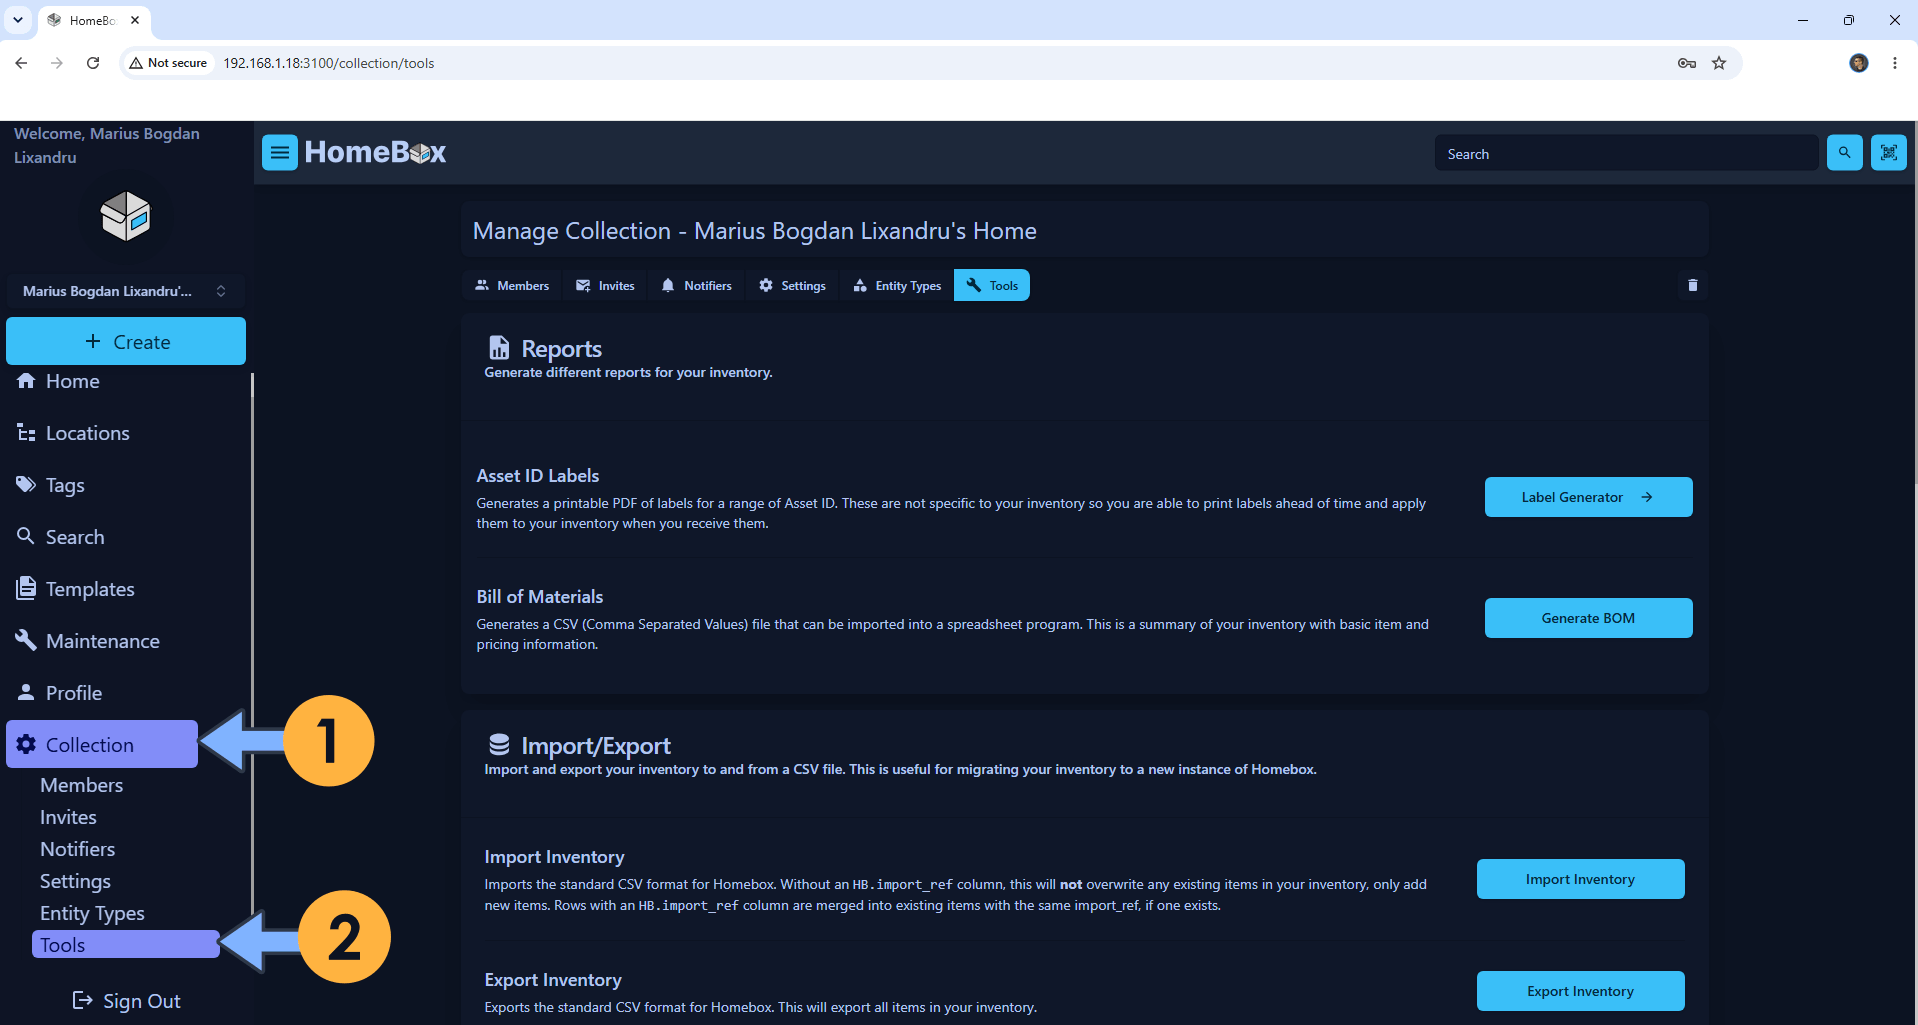Screen dimensions: 1918x1025
Task: Focus the top Search input field
Action: pos(1626,153)
